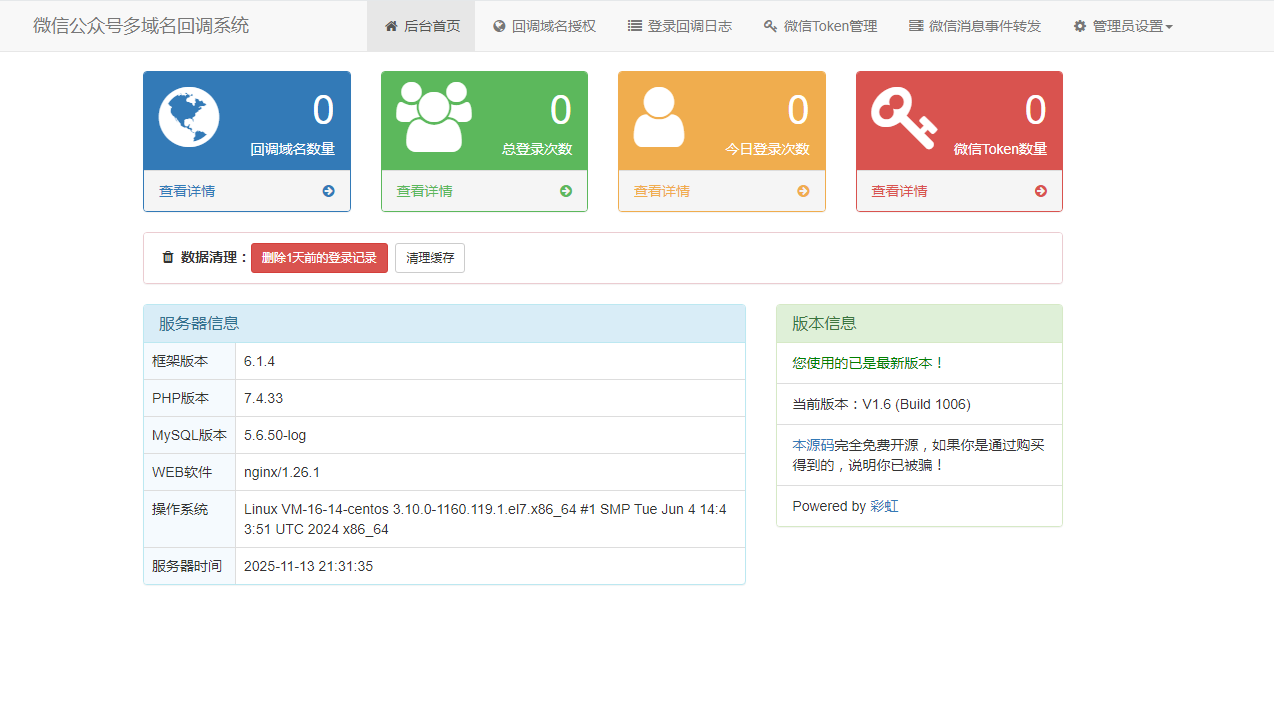Expand the 管理员设置 dropdown menu
The width and height of the screenshot is (1274, 711).
click(1123, 26)
